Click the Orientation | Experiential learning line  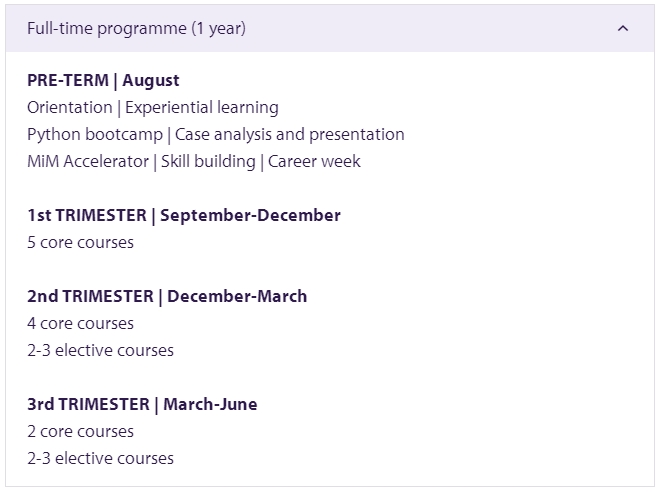tap(153, 108)
